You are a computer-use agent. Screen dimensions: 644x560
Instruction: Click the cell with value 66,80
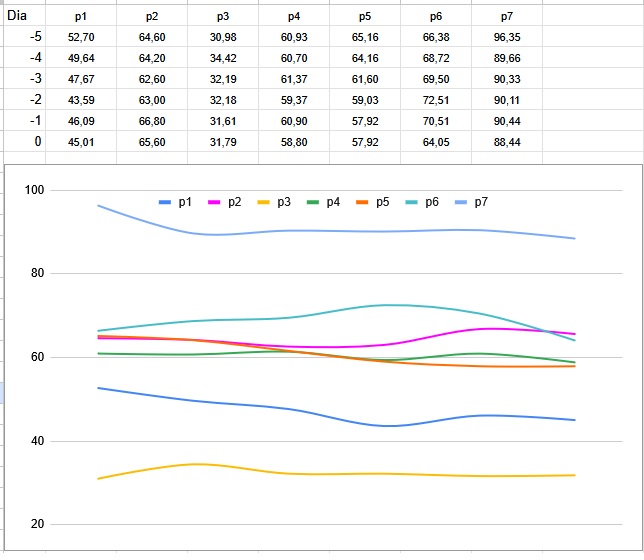click(152, 121)
